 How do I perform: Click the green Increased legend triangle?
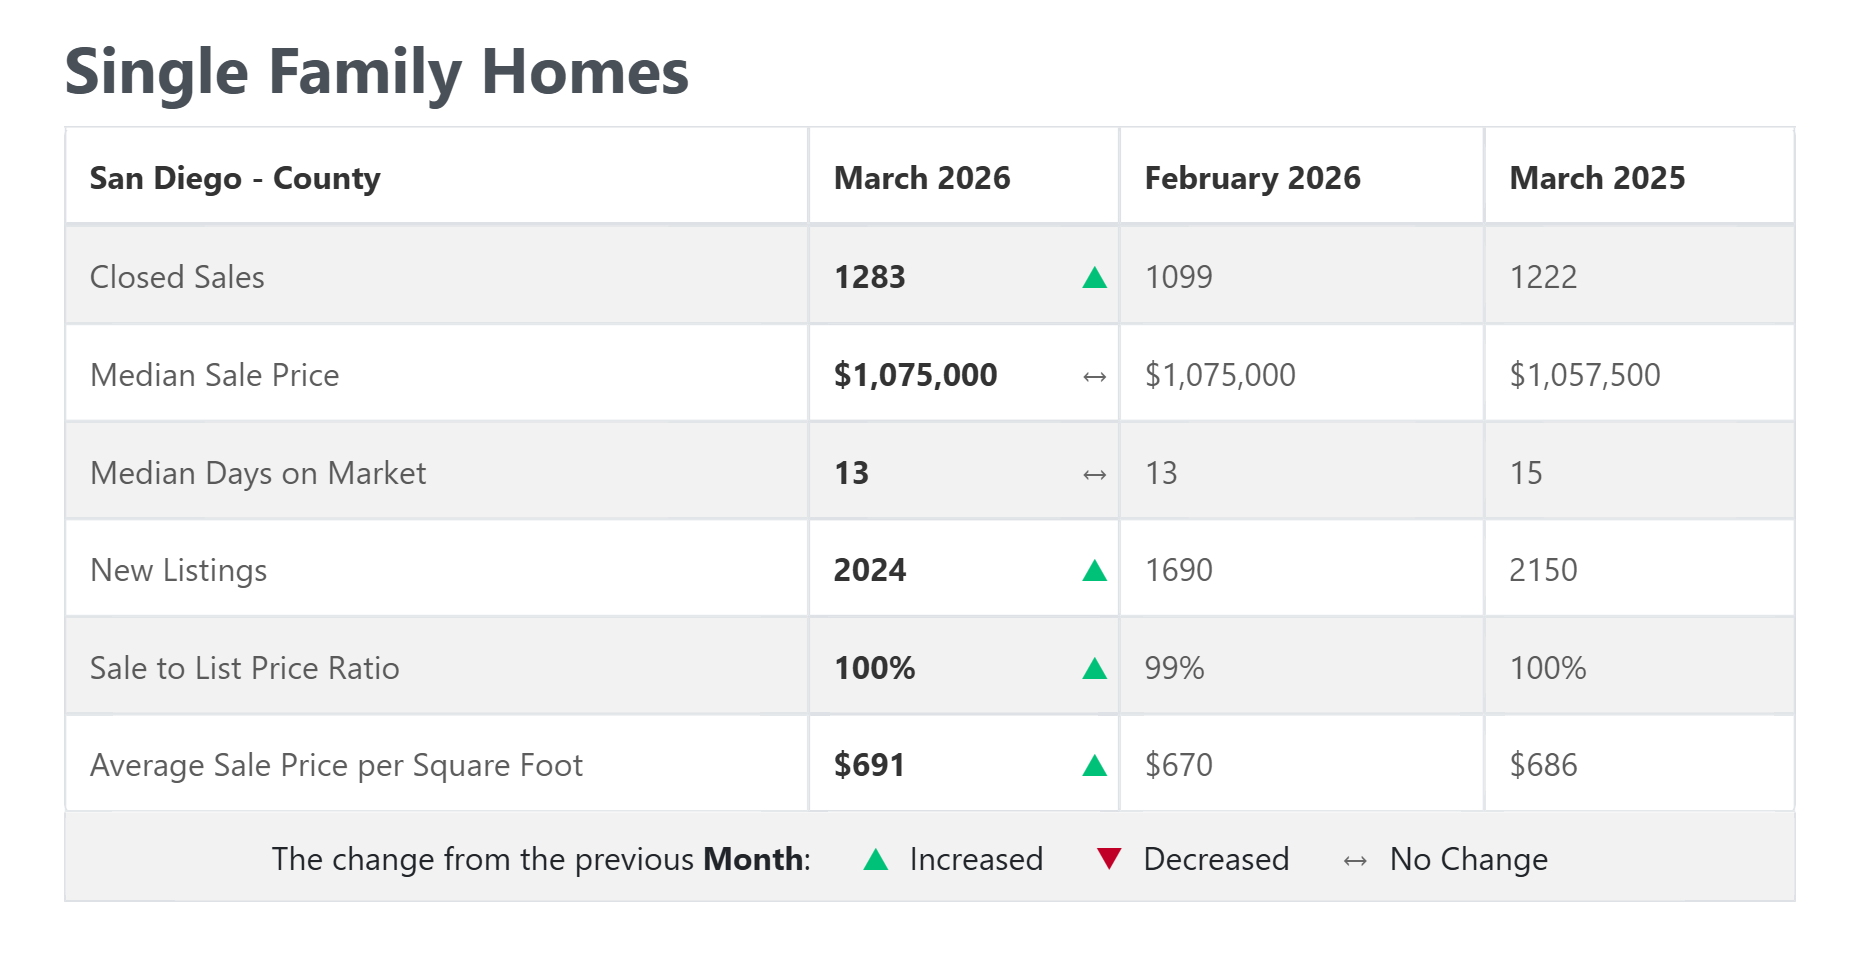click(875, 860)
